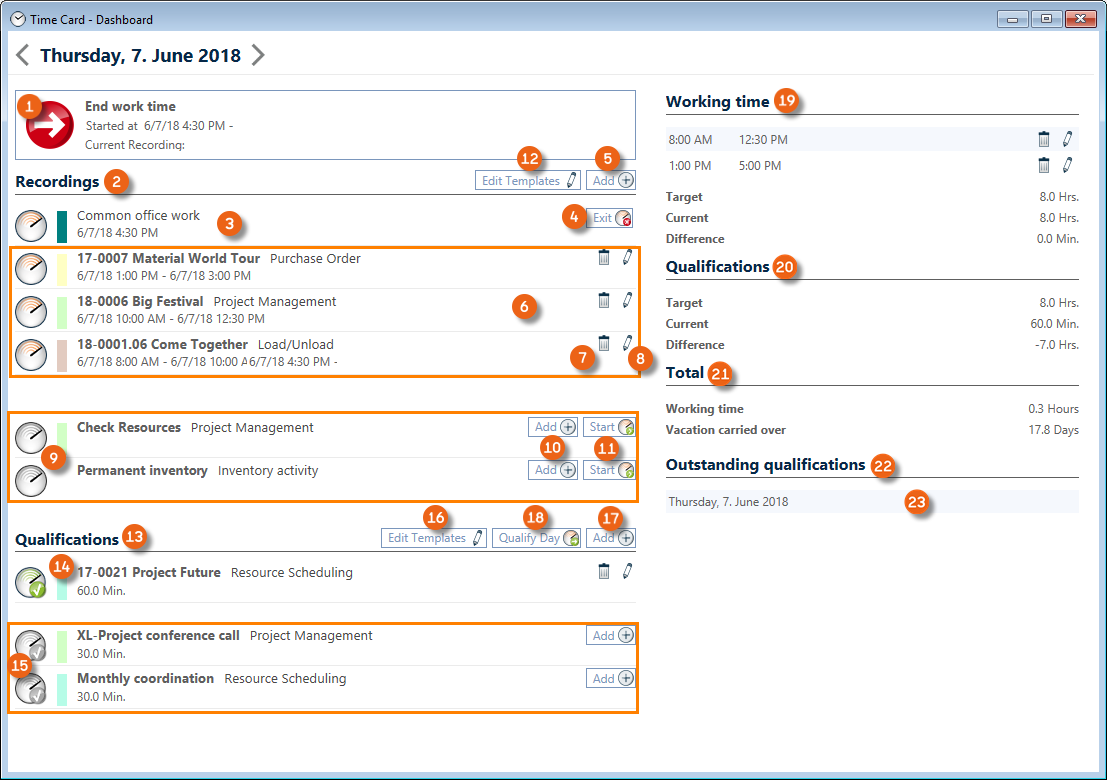Add the XL-Project conference call qualification

[611, 635]
